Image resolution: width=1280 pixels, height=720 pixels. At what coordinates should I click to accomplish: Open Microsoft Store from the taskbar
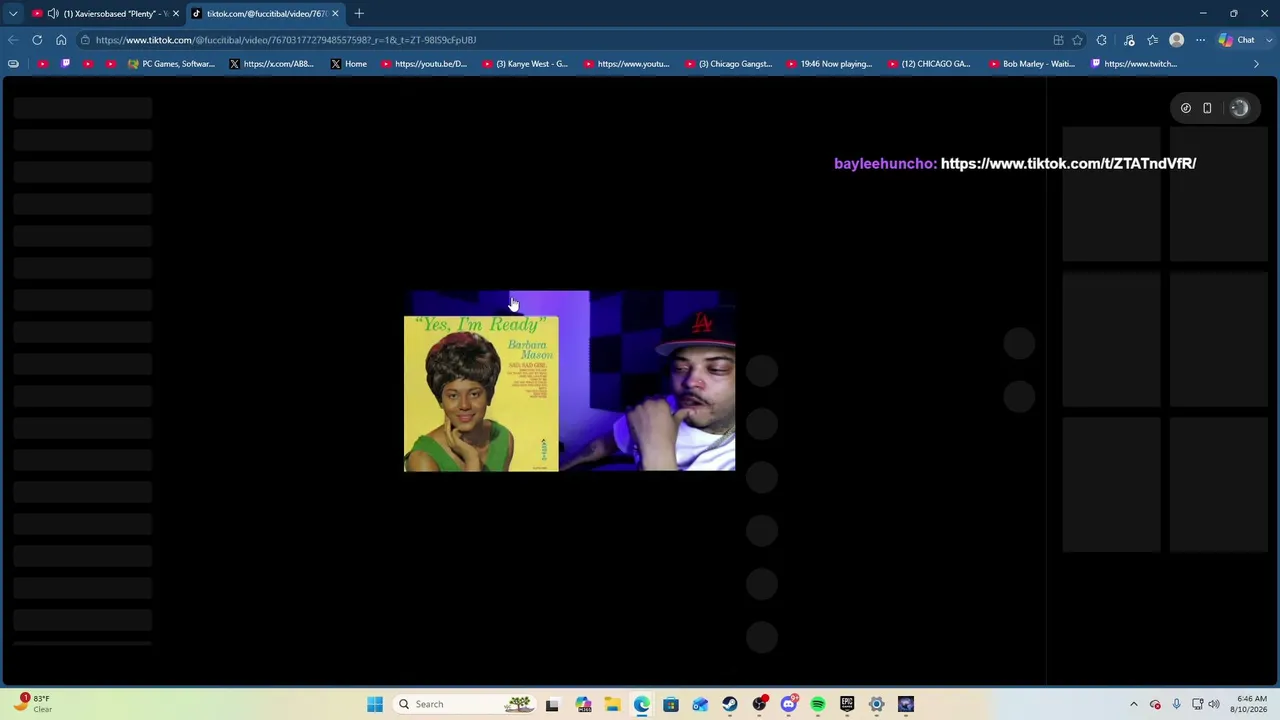[671, 704]
